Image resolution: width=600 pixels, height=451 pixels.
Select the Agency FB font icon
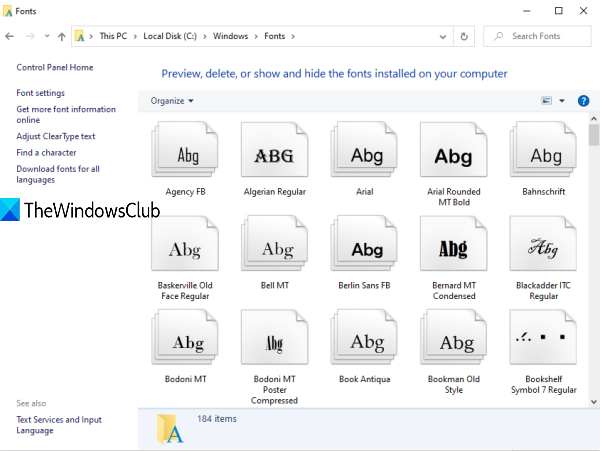click(185, 149)
